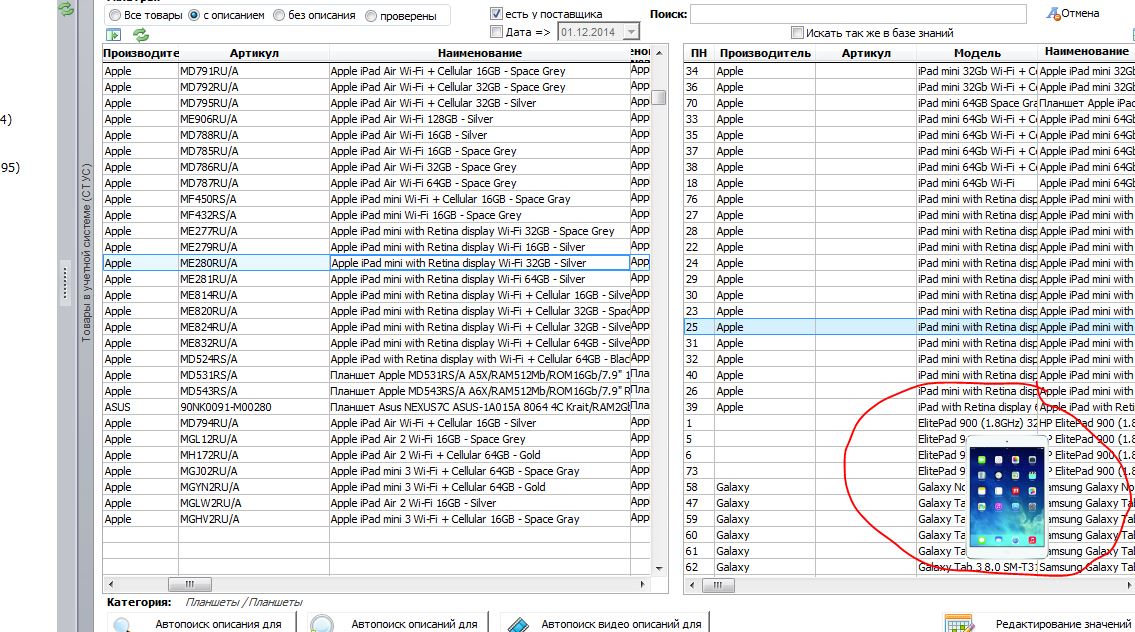Click the Автопоиск видео описаний для button
The image size is (1135, 632).
604,623
